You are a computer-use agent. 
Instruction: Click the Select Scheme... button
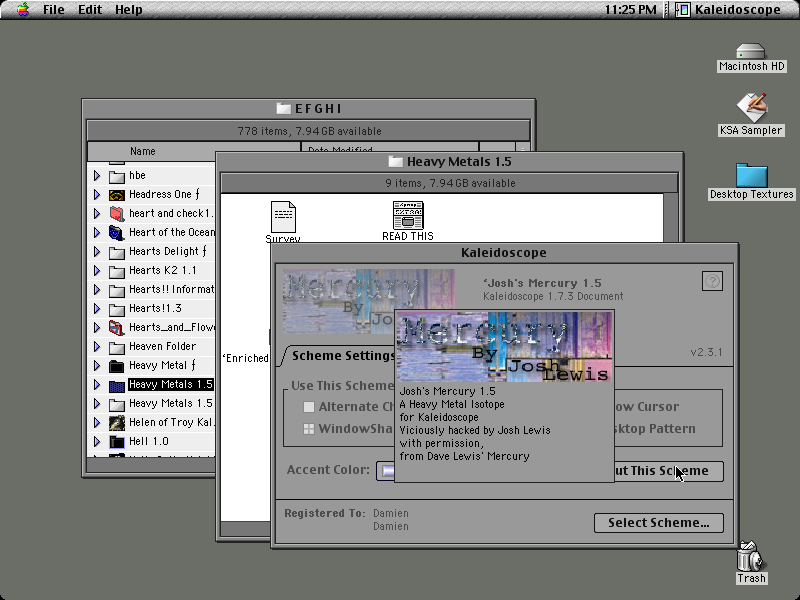pyautogui.click(x=659, y=522)
